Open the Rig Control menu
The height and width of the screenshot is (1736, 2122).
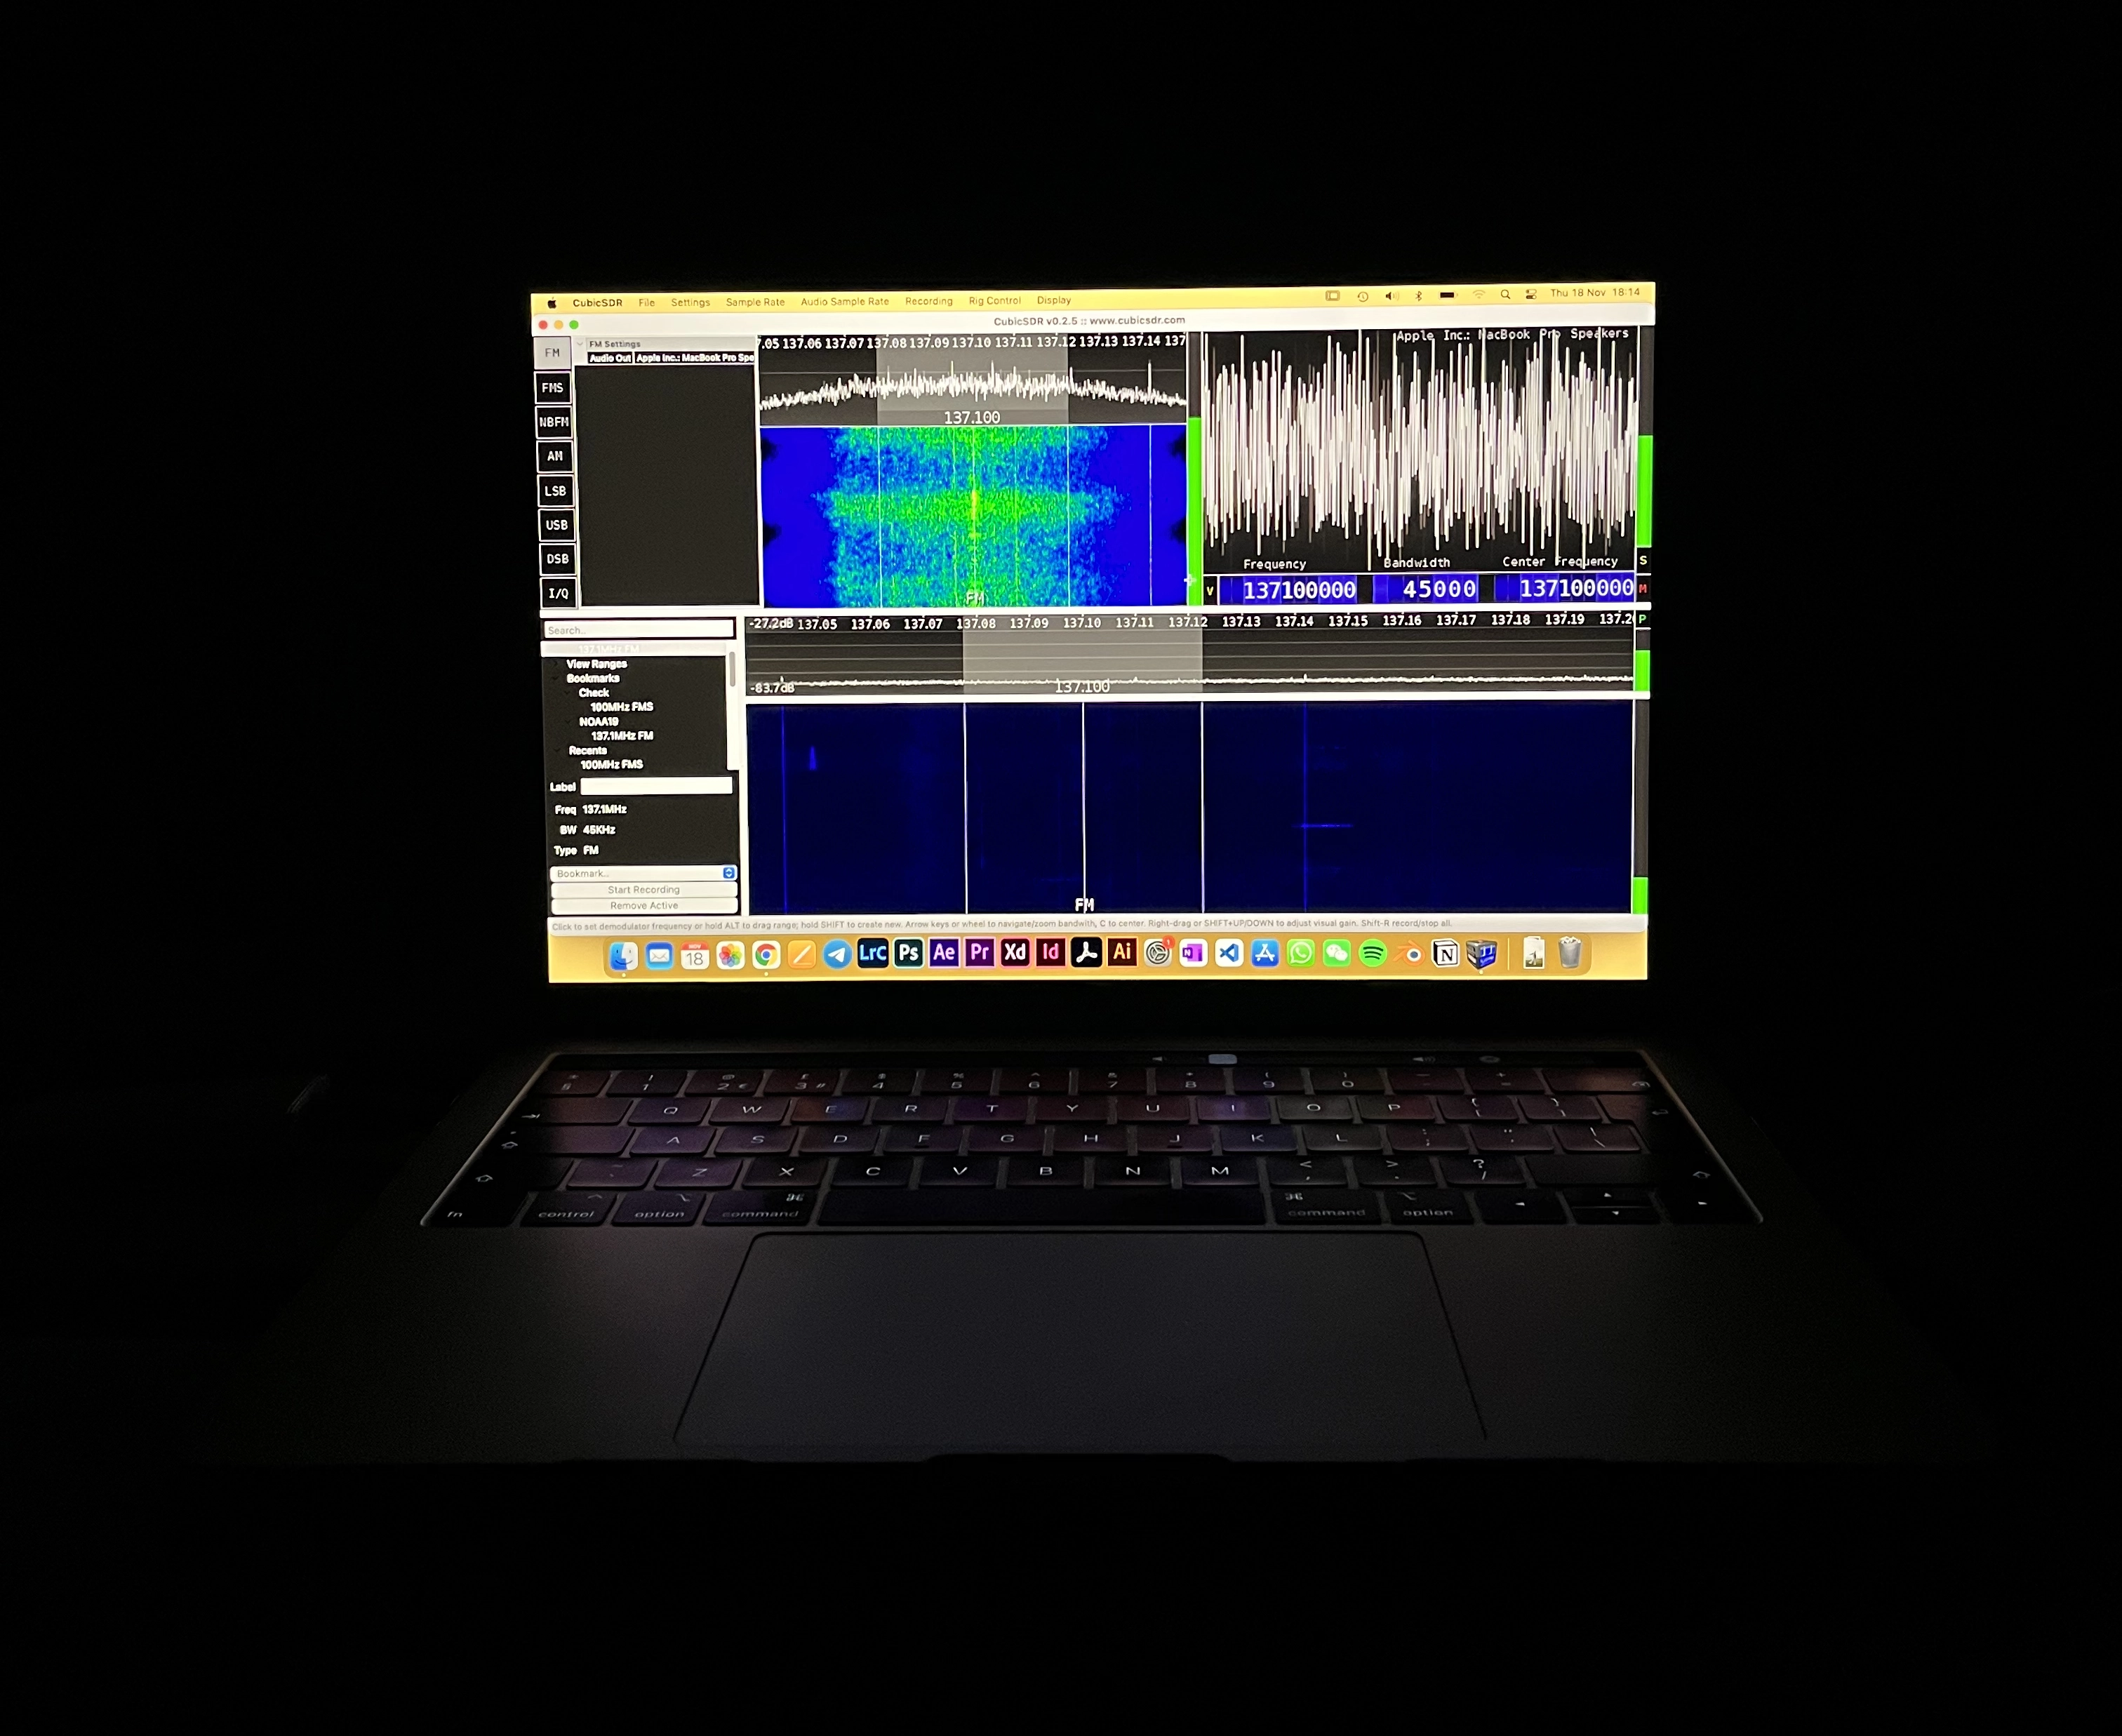point(995,301)
